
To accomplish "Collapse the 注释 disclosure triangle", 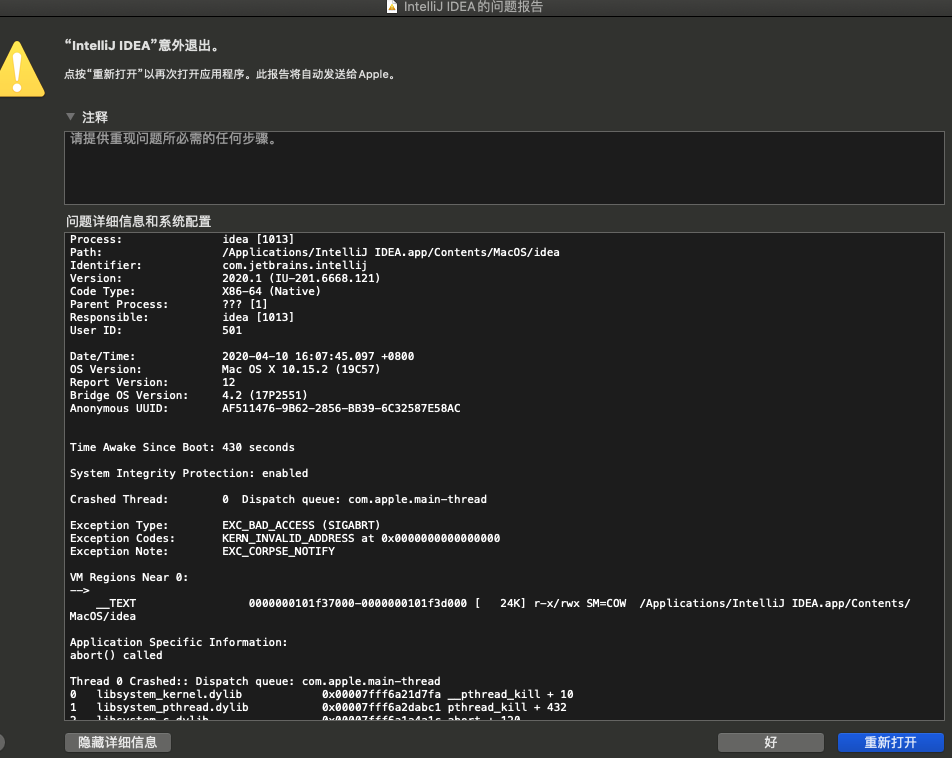I will click(70, 117).
